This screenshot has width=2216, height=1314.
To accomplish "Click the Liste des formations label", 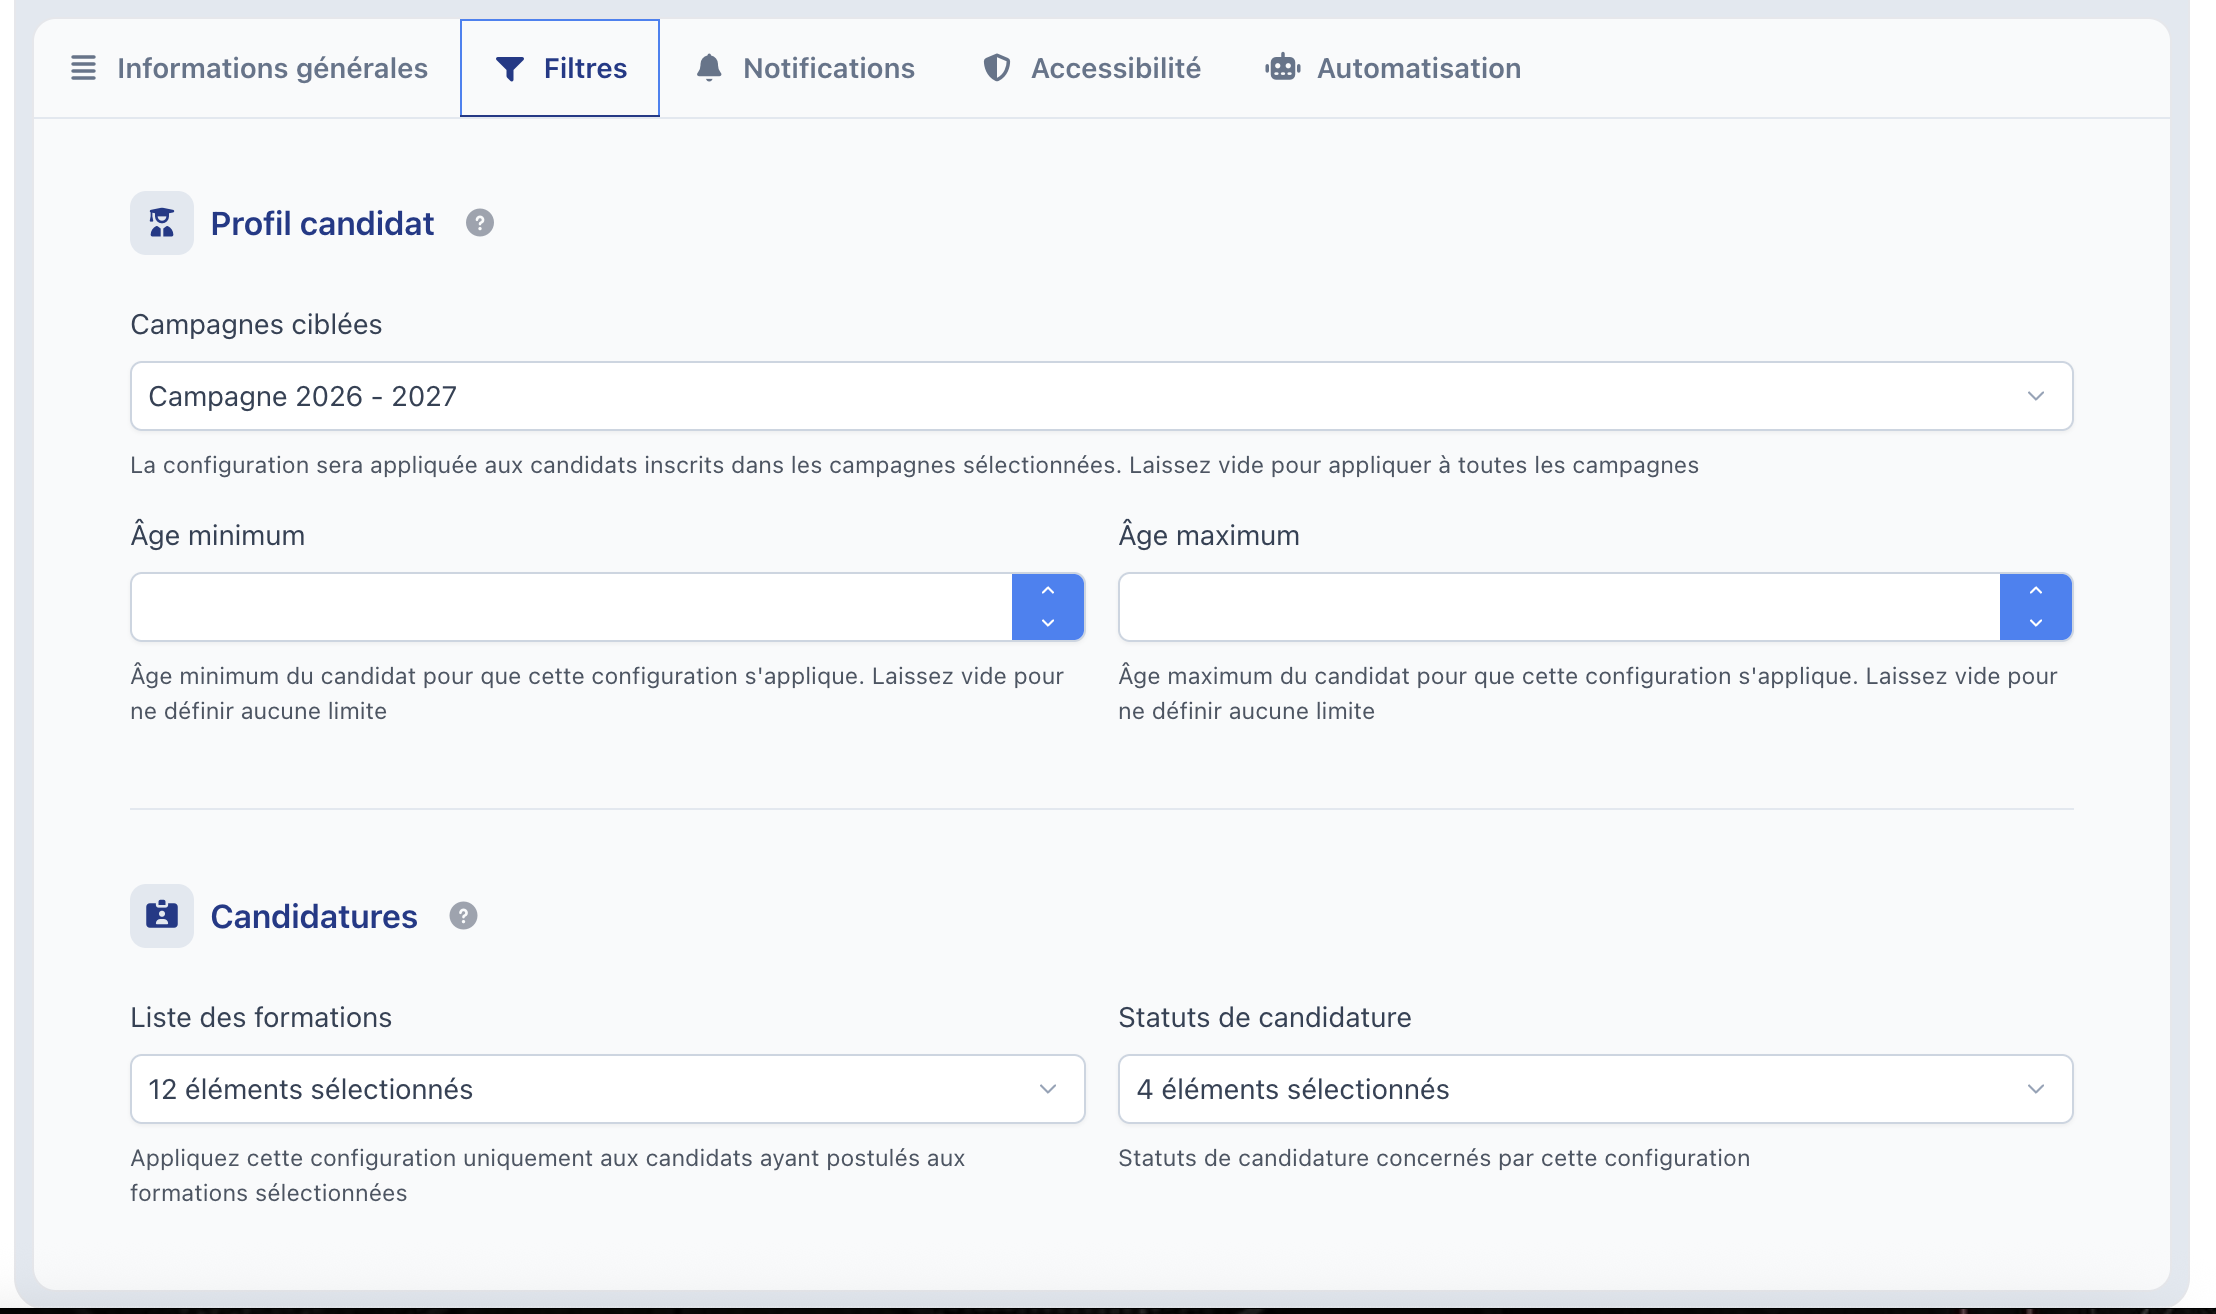I will click(261, 1017).
